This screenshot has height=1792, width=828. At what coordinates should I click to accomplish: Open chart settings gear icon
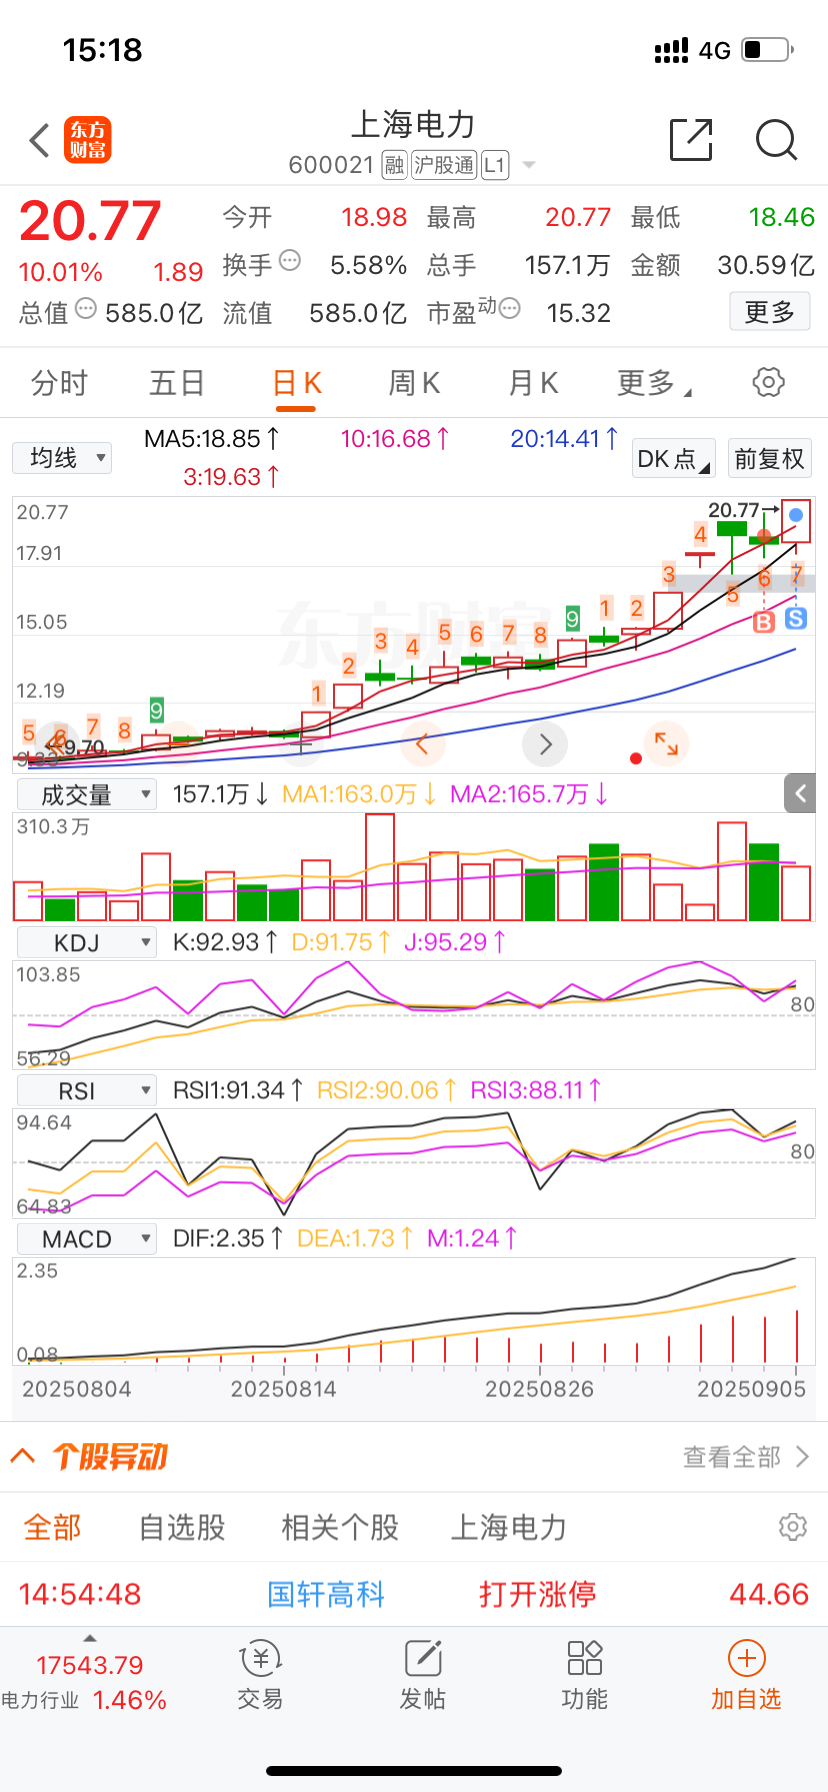coord(768,382)
